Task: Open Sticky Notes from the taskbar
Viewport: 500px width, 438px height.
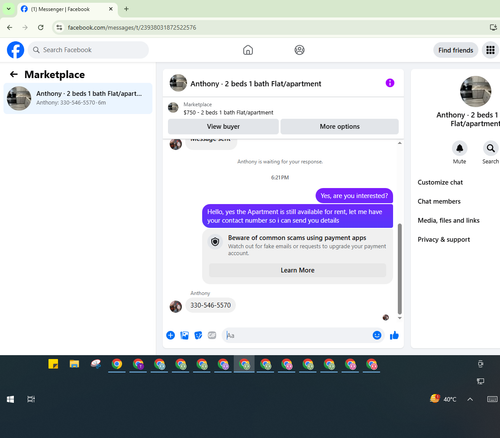Action: (x=53, y=364)
